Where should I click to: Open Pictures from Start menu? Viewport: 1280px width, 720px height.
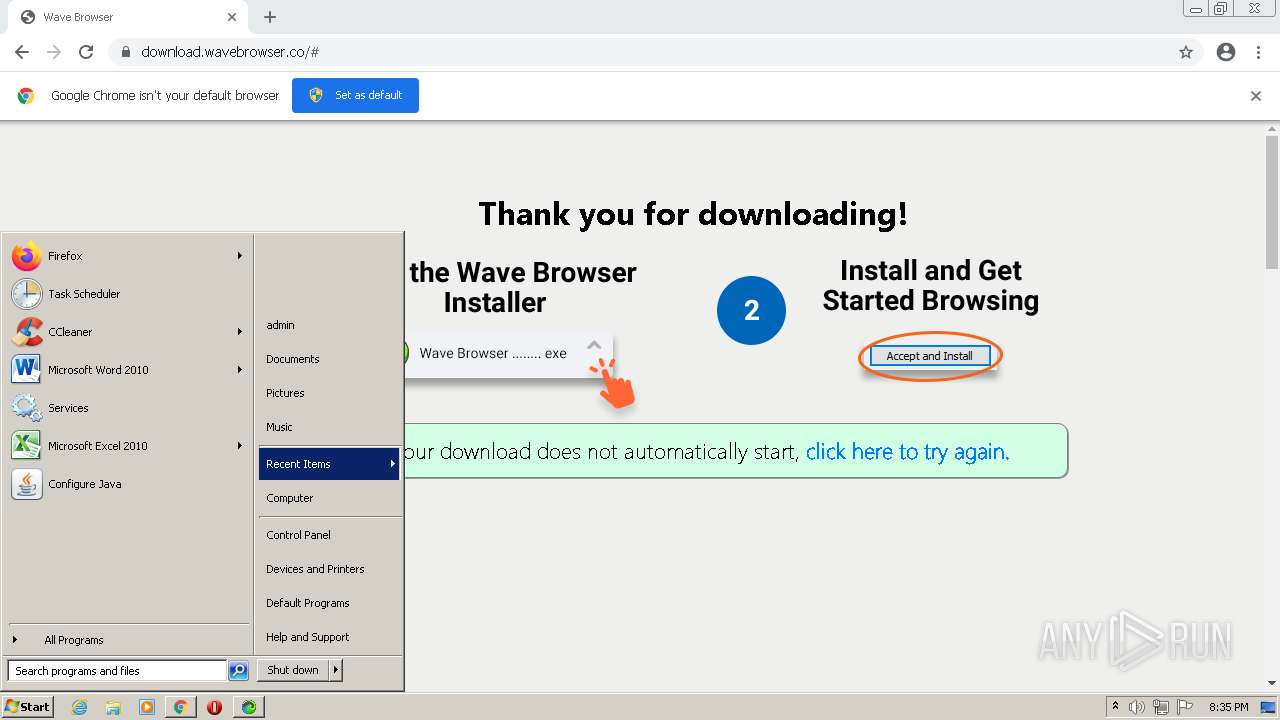[329, 393]
